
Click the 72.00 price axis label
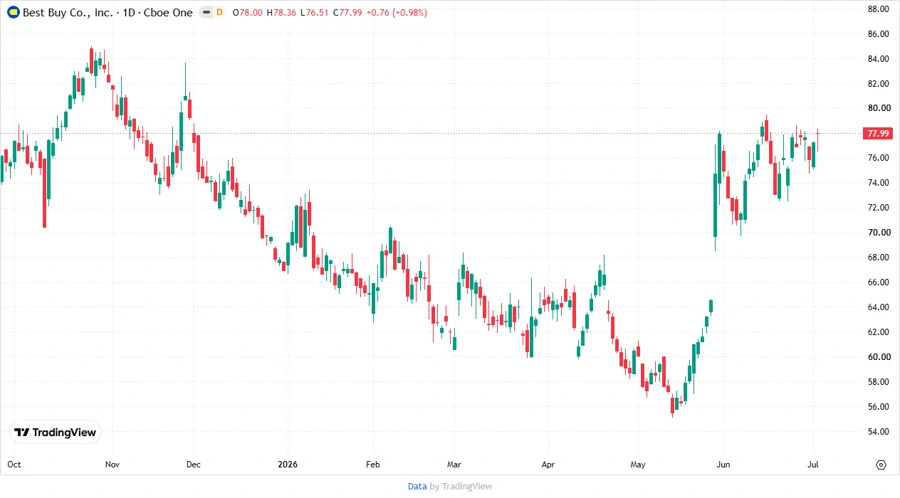pyautogui.click(x=879, y=208)
